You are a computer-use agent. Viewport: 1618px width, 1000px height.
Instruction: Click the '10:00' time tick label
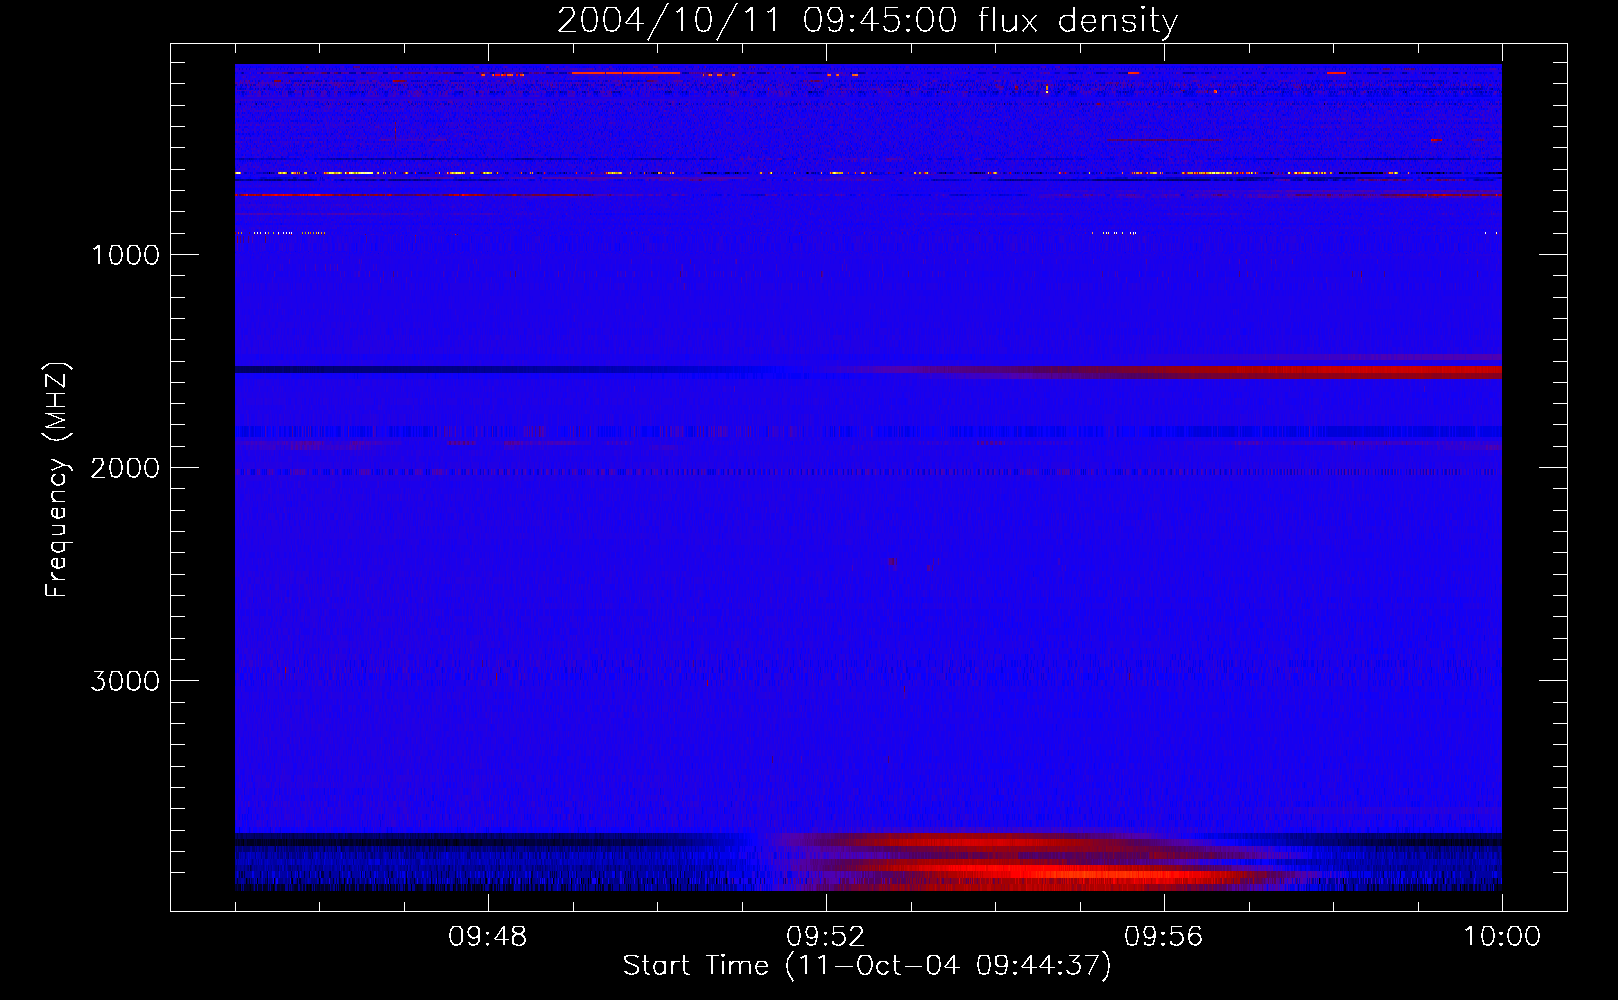coord(1502,937)
